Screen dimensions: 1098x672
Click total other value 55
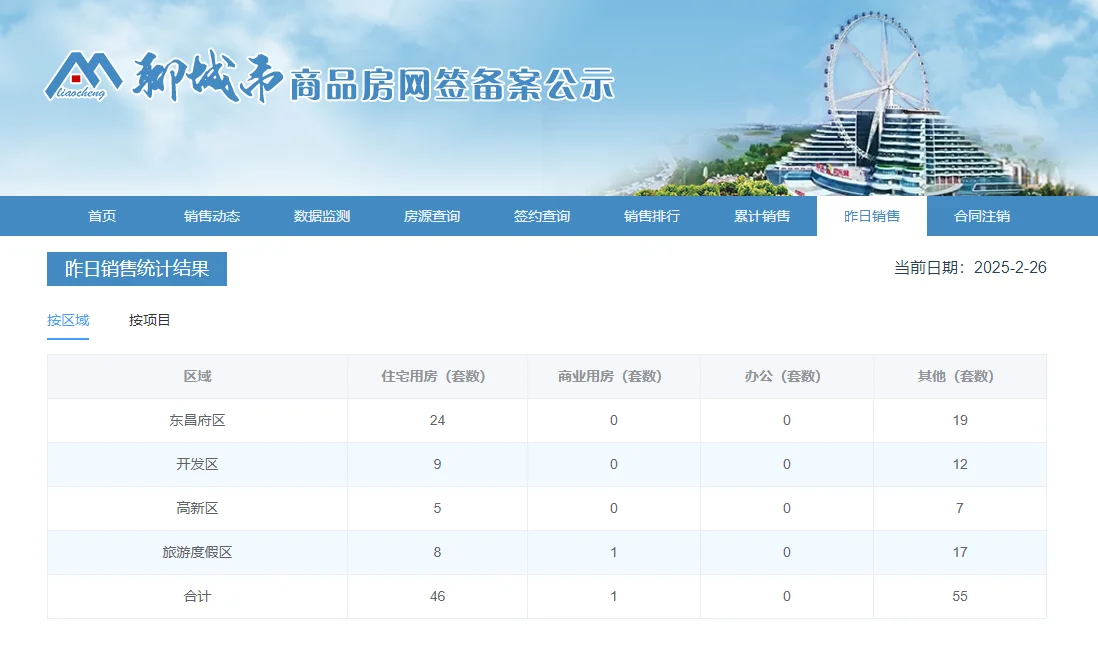coord(960,597)
